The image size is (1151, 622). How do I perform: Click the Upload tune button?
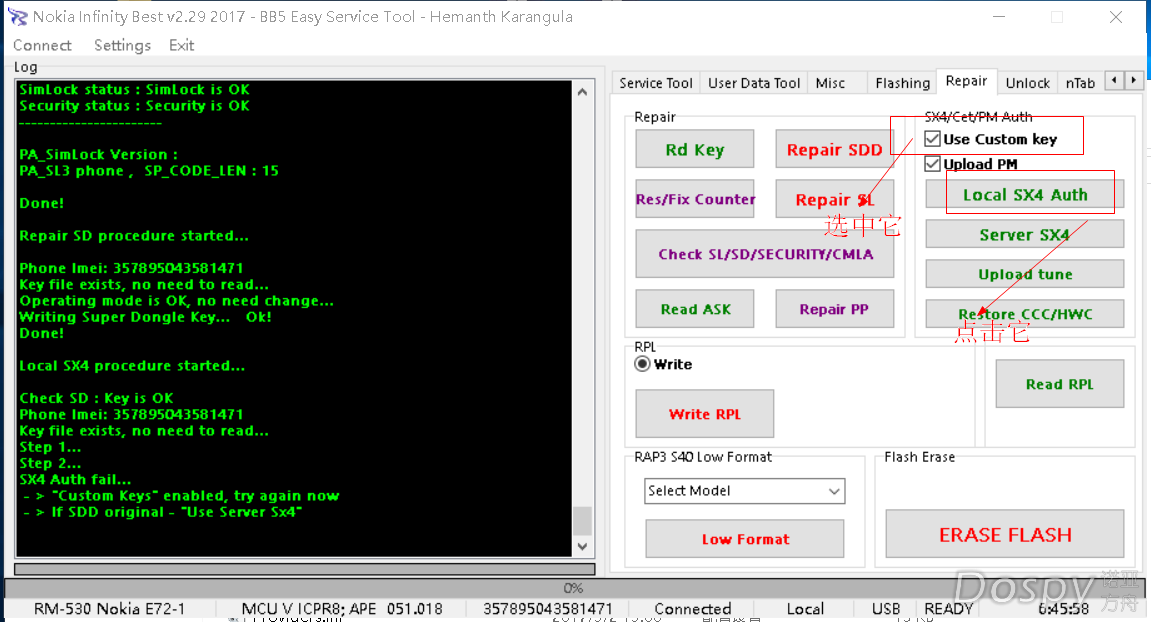(x=1025, y=274)
